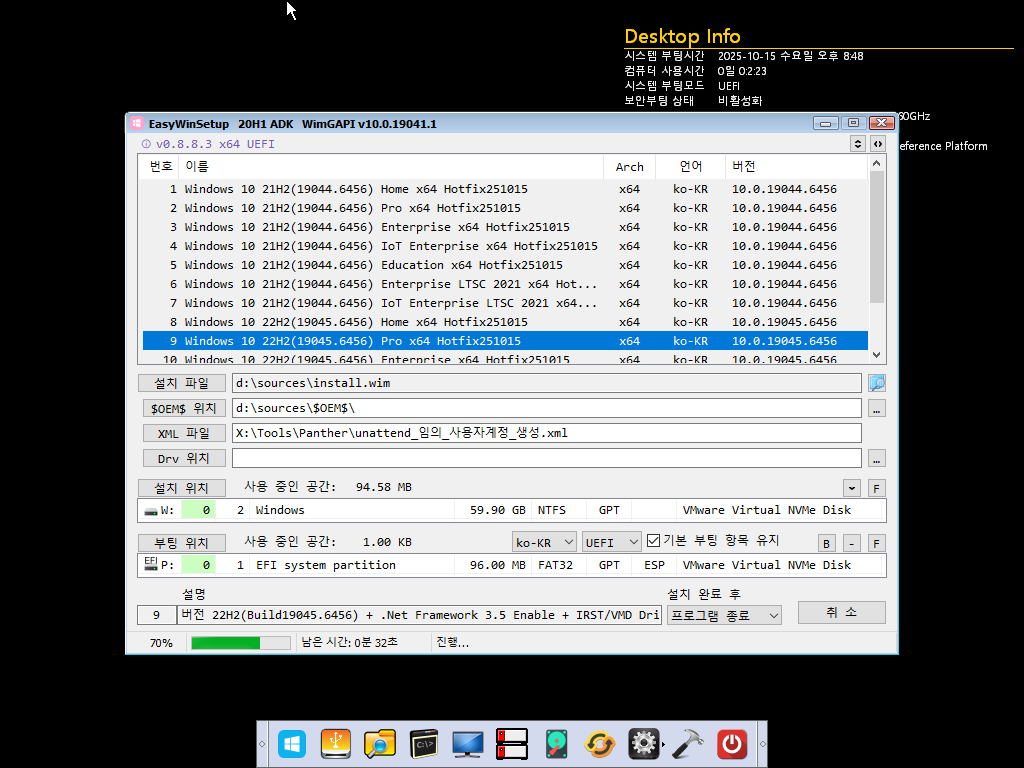Click the Drv 위치 button
Viewport: 1024px width, 768px height.
(x=184, y=458)
